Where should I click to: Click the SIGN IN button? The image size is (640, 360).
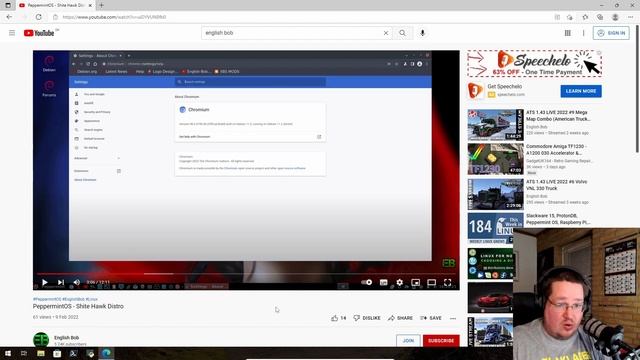(x=611, y=33)
